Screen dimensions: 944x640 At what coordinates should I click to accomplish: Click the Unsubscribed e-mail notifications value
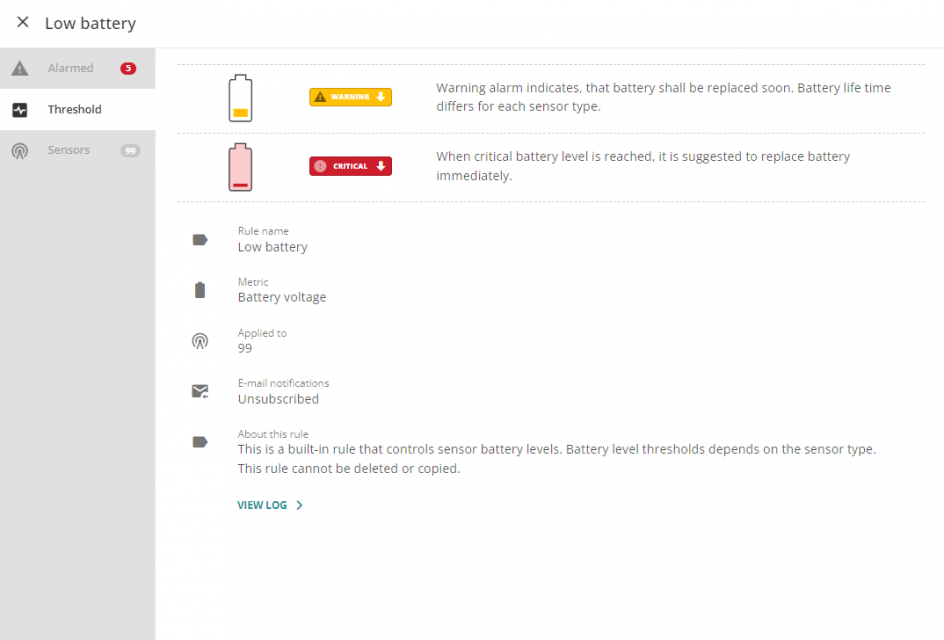pyautogui.click(x=278, y=399)
